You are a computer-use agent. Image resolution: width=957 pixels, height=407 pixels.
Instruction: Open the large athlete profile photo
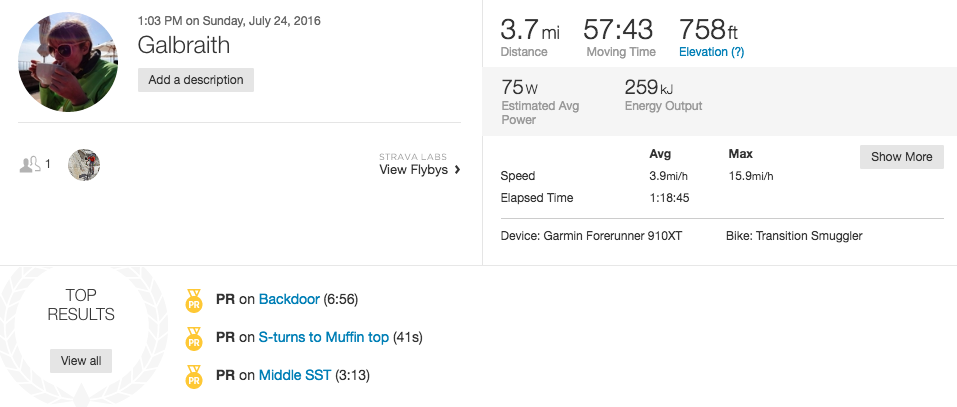point(68,62)
